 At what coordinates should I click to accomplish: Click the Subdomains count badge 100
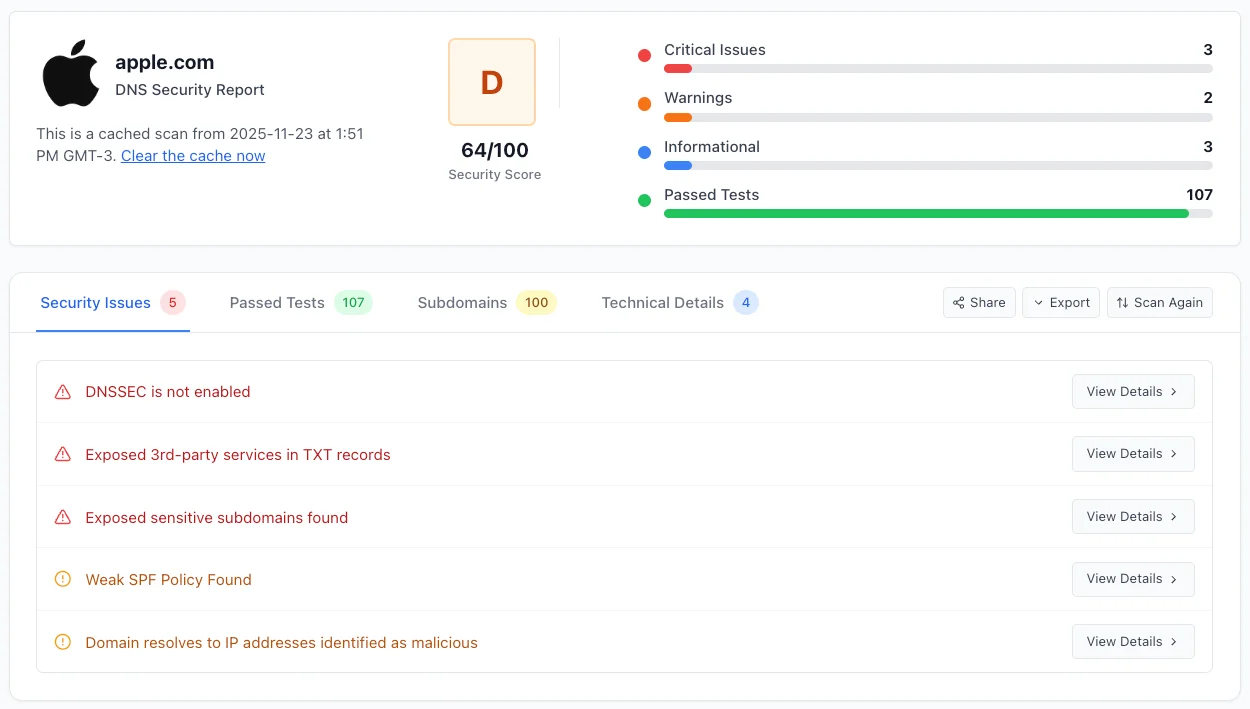pos(536,303)
